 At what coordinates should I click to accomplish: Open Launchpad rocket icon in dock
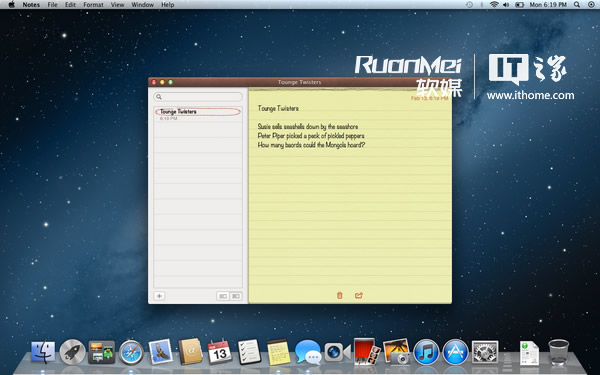[72, 352]
